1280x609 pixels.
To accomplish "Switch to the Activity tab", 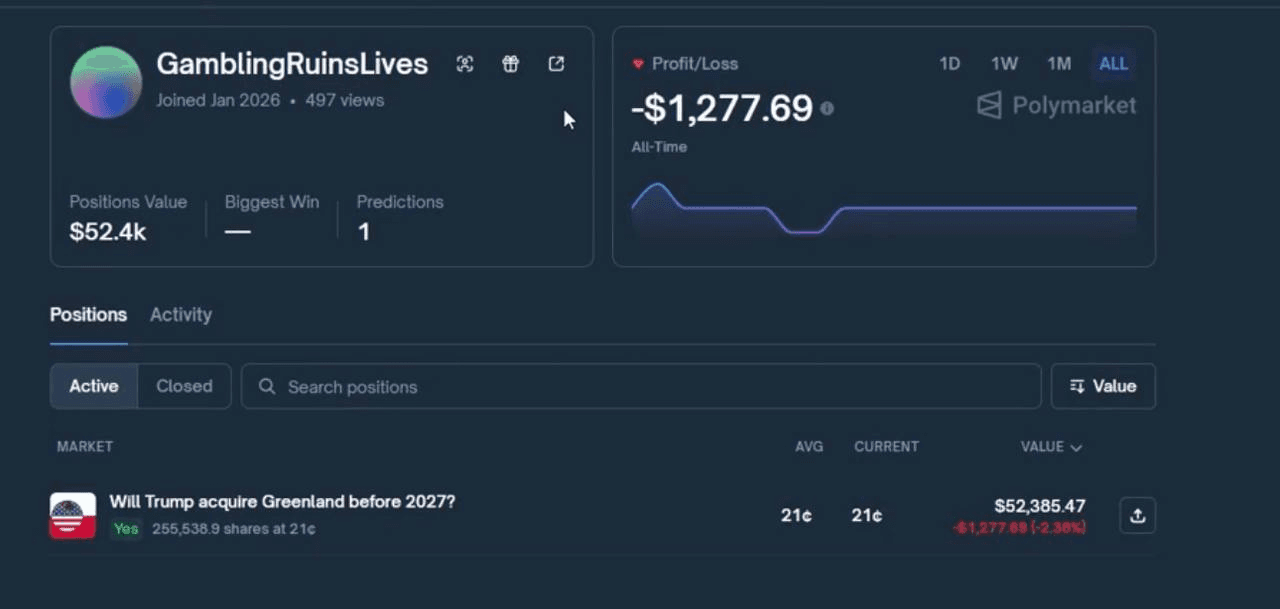I will click(181, 315).
